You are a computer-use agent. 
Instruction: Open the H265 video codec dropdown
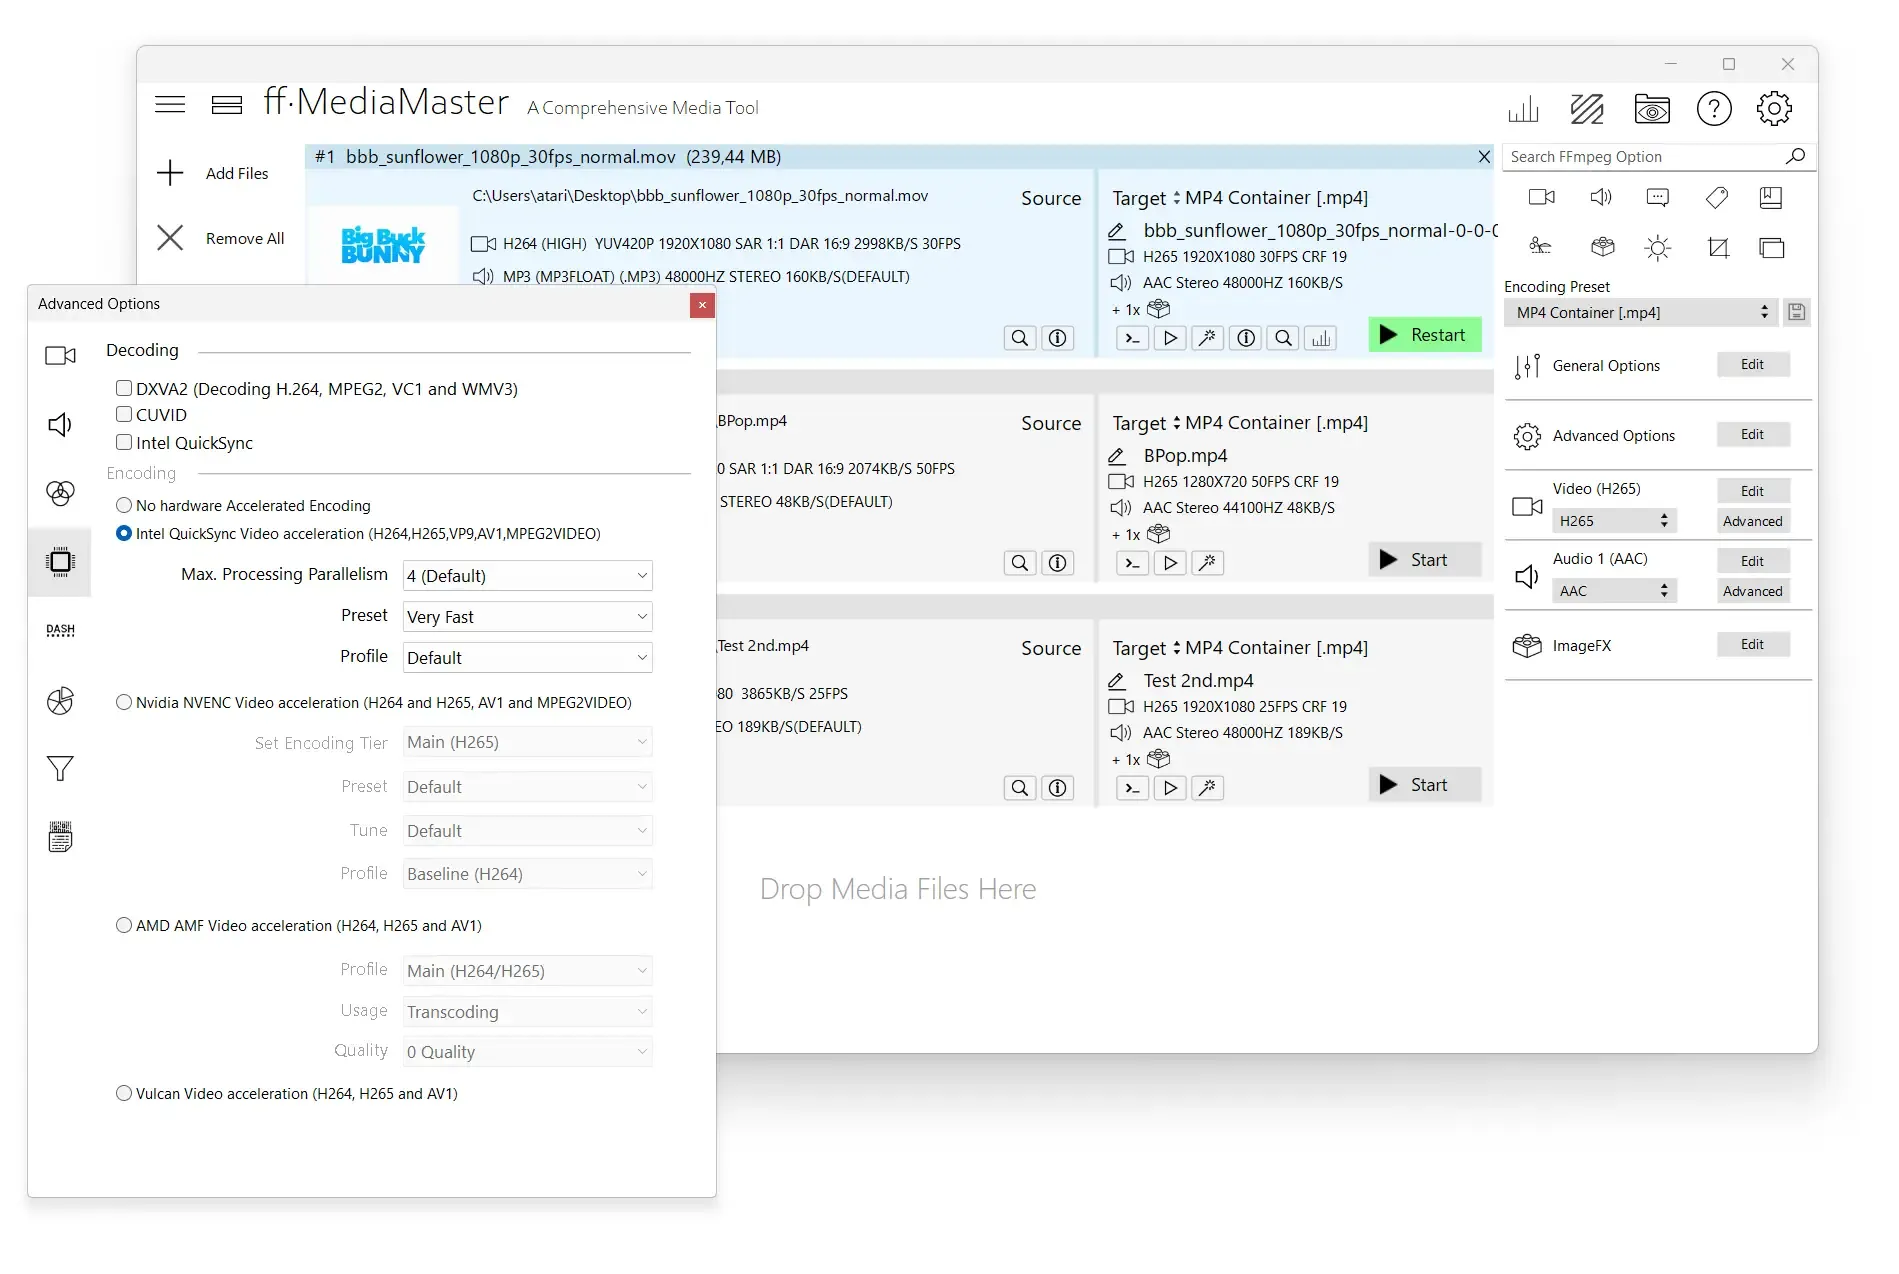[x=1613, y=521]
